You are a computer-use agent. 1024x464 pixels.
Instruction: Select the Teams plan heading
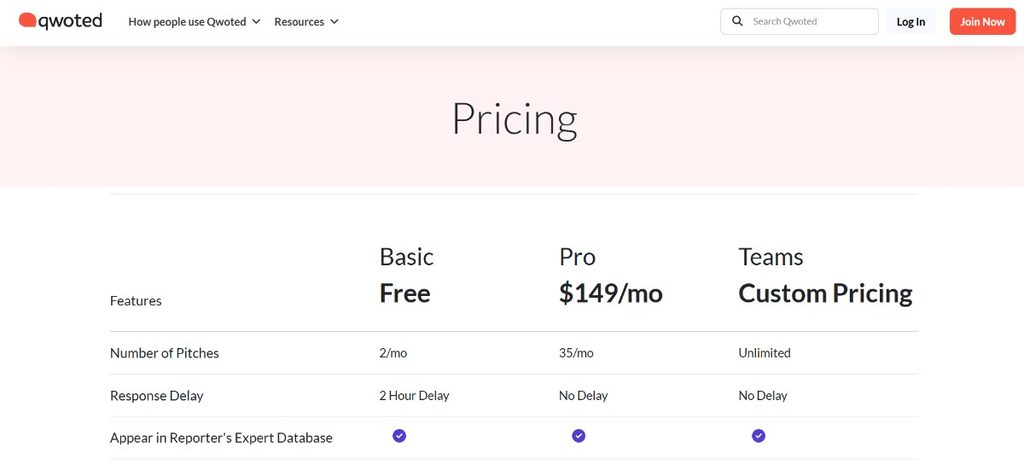tap(771, 257)
